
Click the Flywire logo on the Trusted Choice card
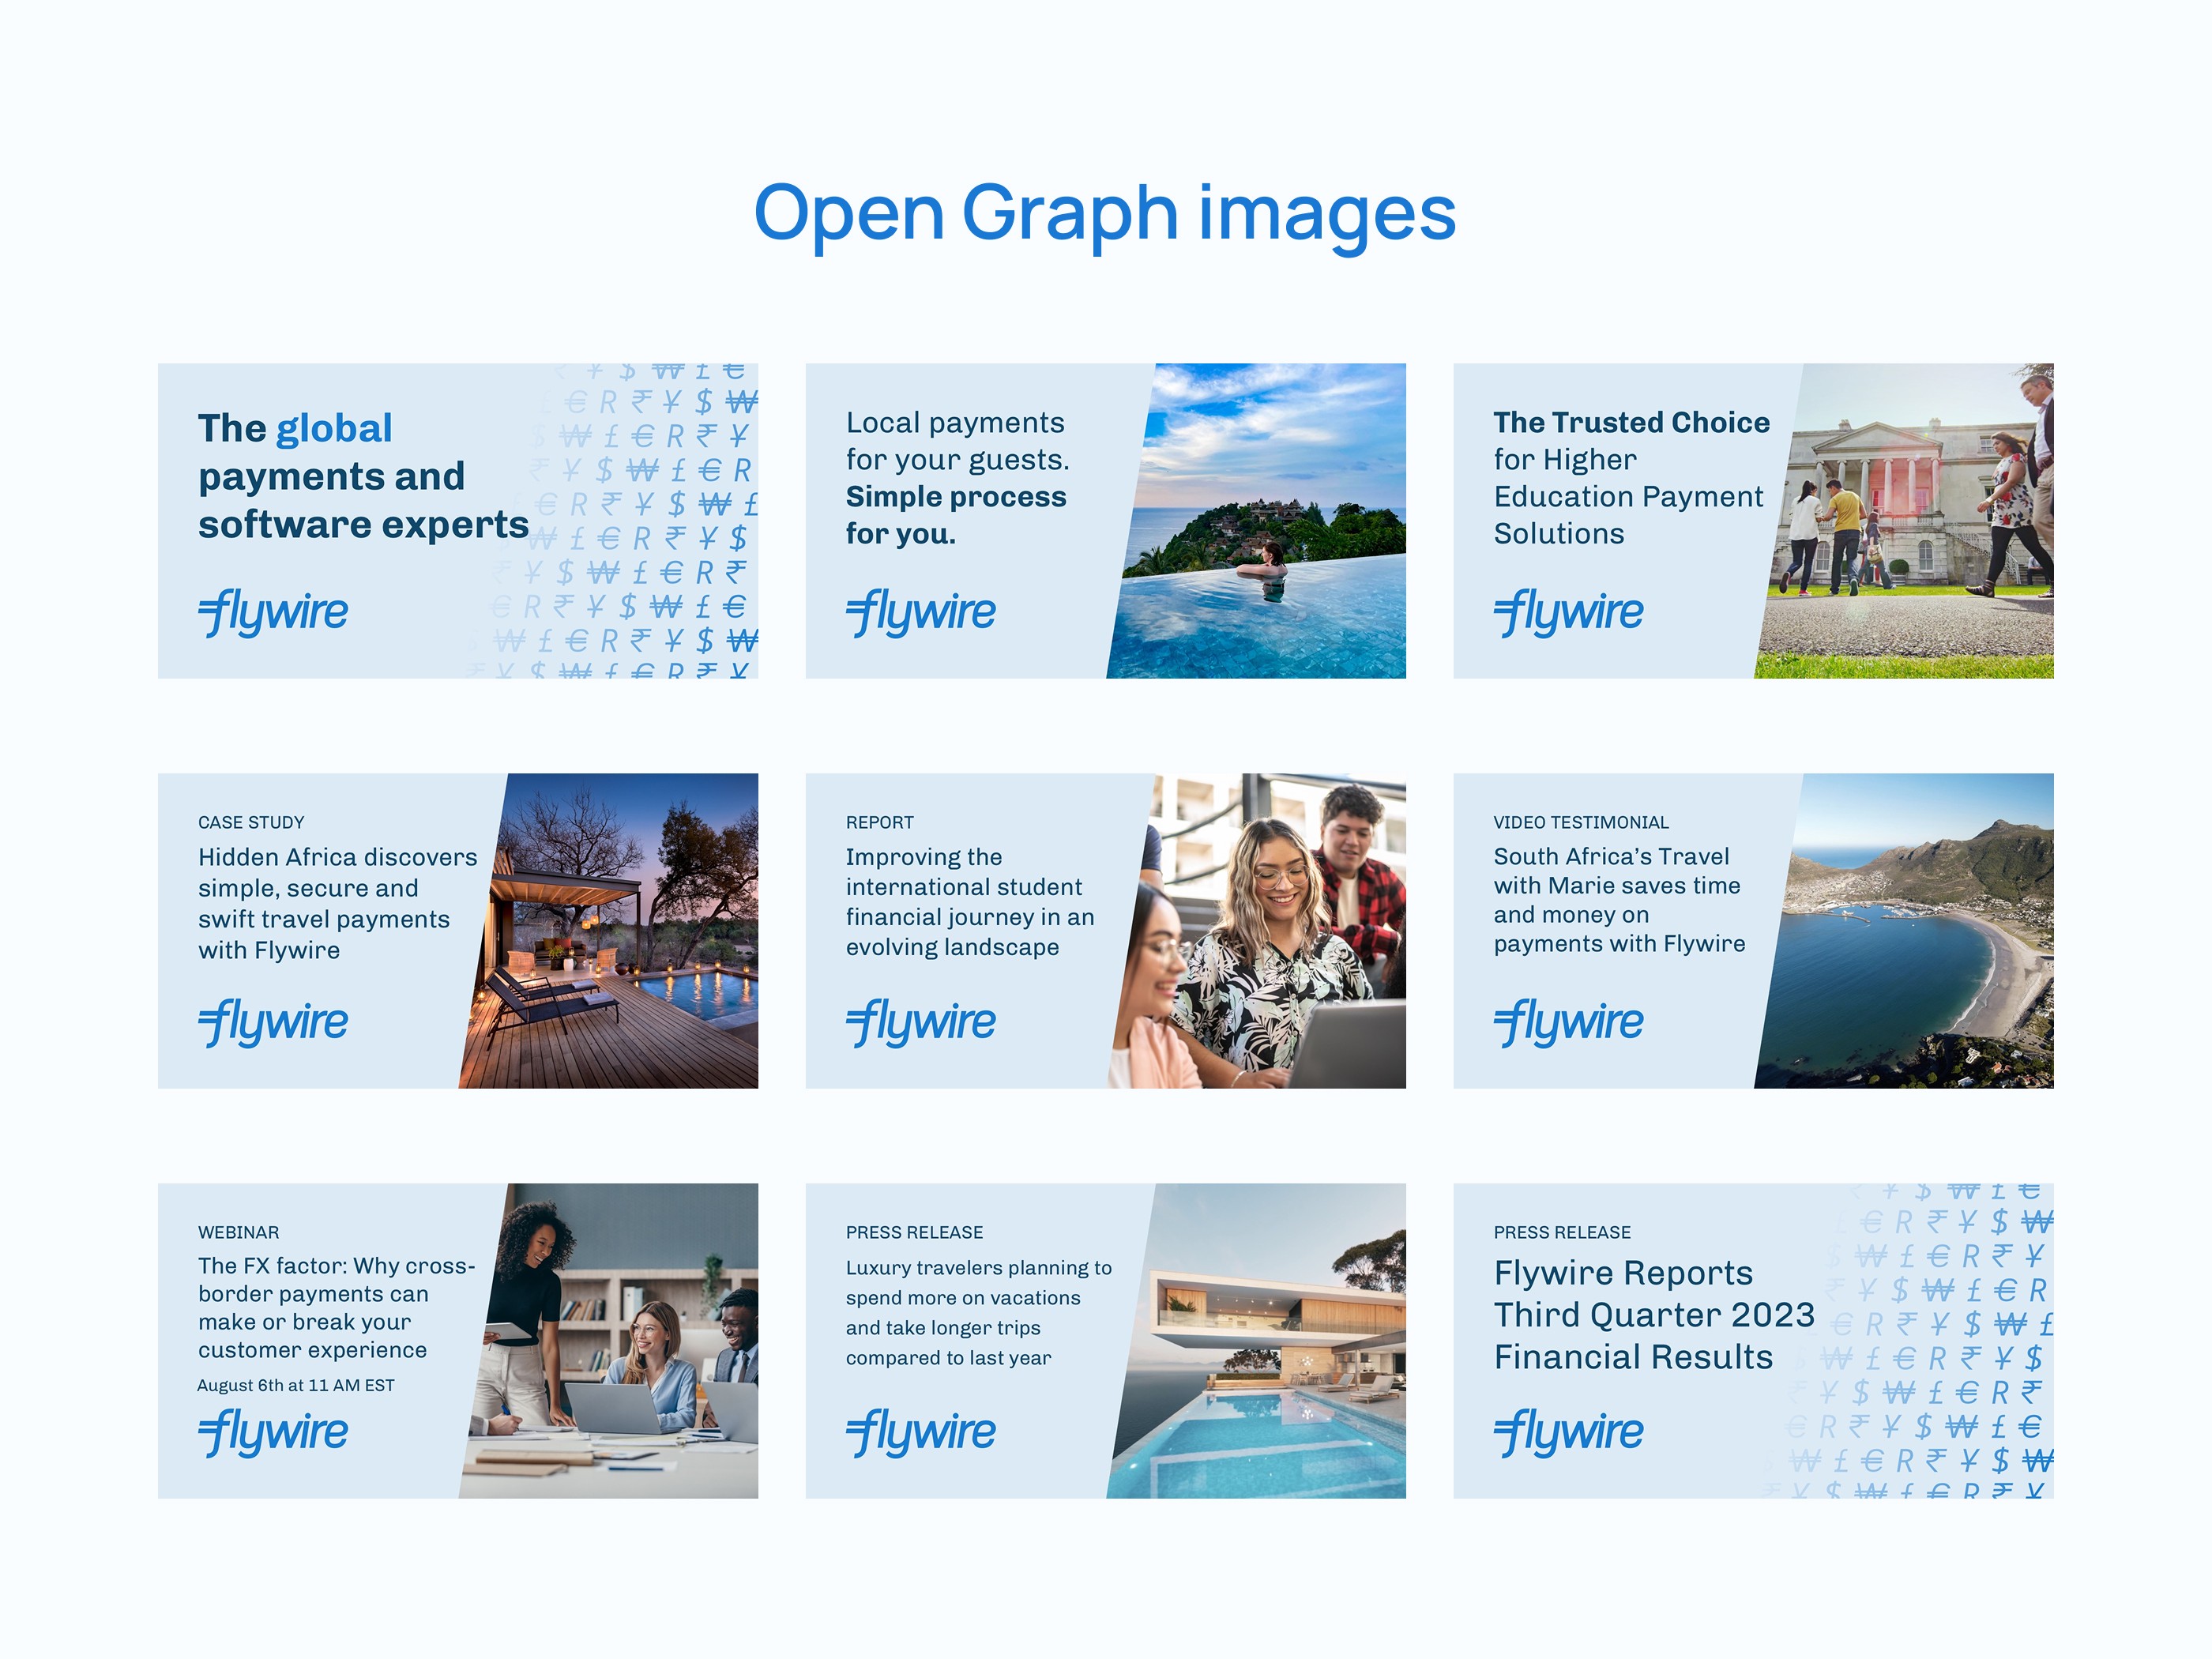(1569, 612)
